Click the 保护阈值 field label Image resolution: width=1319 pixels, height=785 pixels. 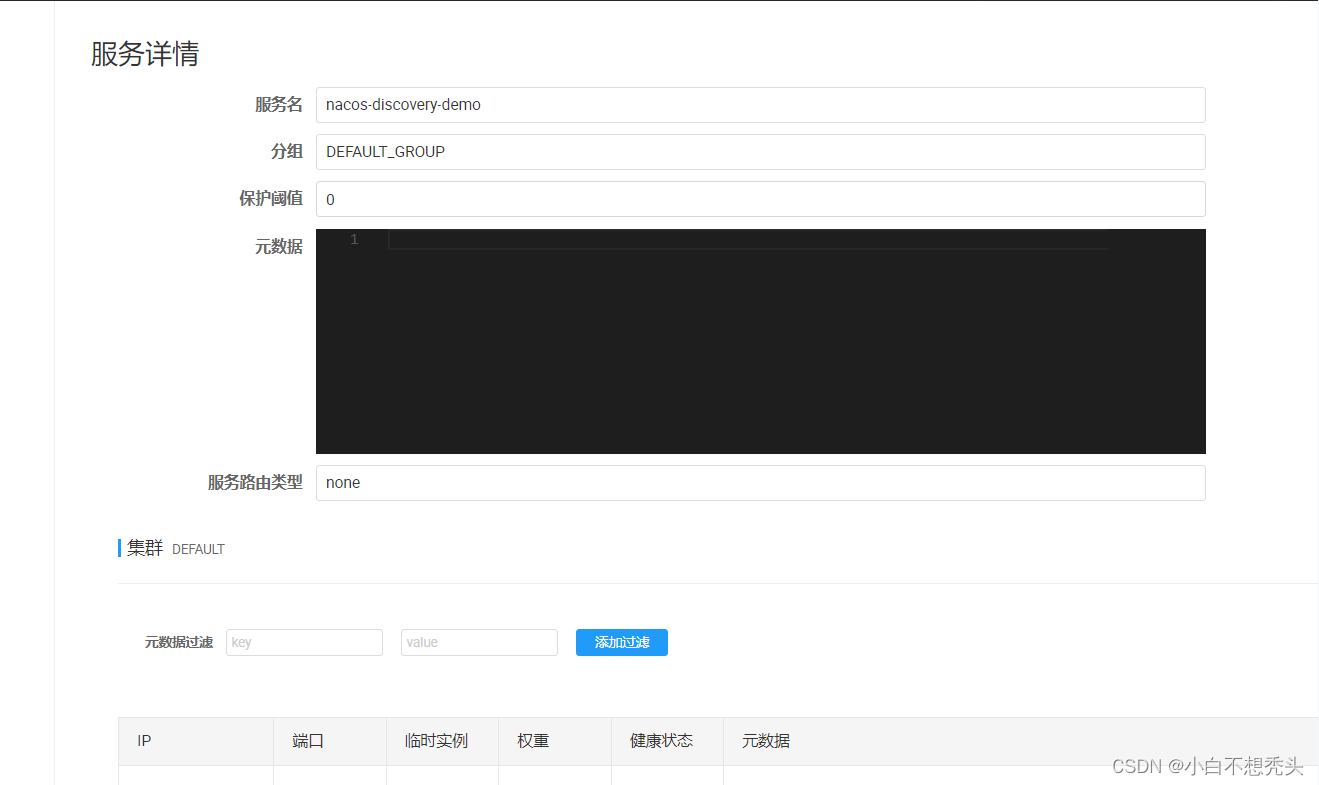[x=270, y=199]
